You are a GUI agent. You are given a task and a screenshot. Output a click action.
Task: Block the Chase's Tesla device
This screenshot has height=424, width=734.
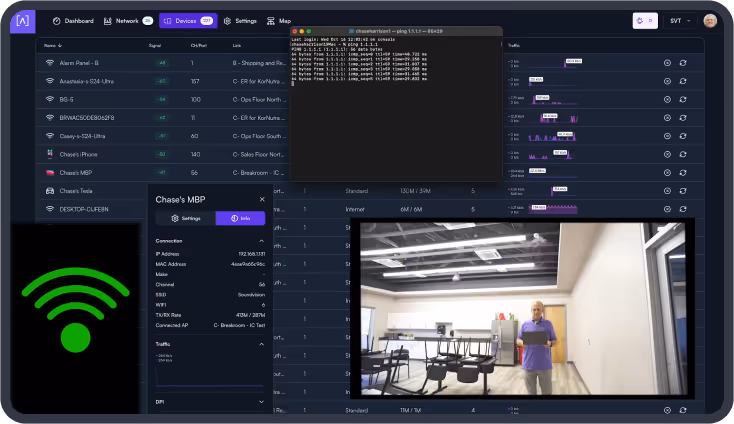pos(668,191)
